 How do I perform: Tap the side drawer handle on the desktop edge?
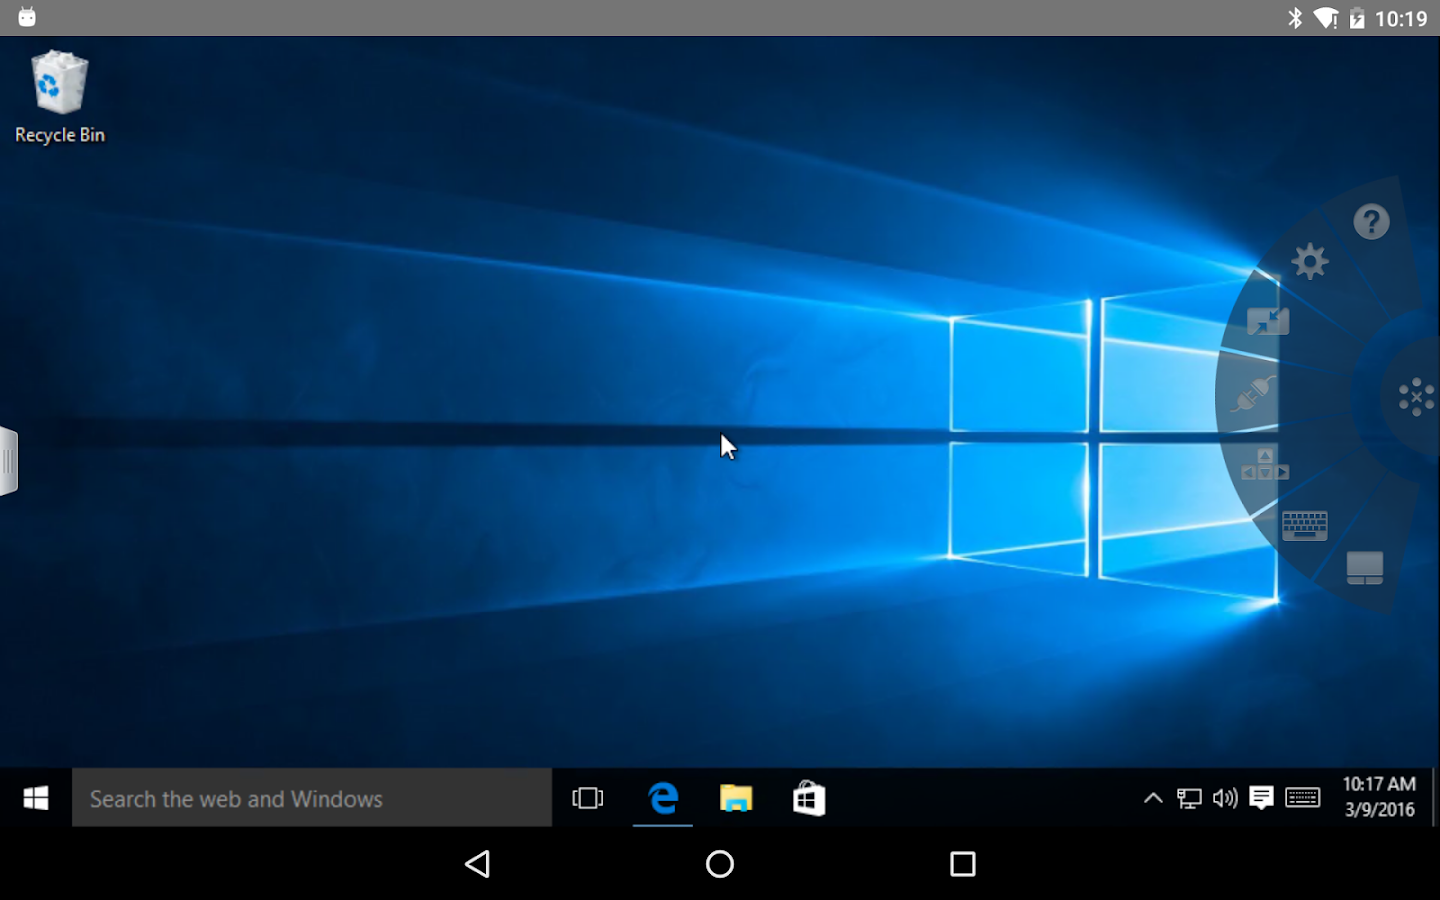[9, 461]
